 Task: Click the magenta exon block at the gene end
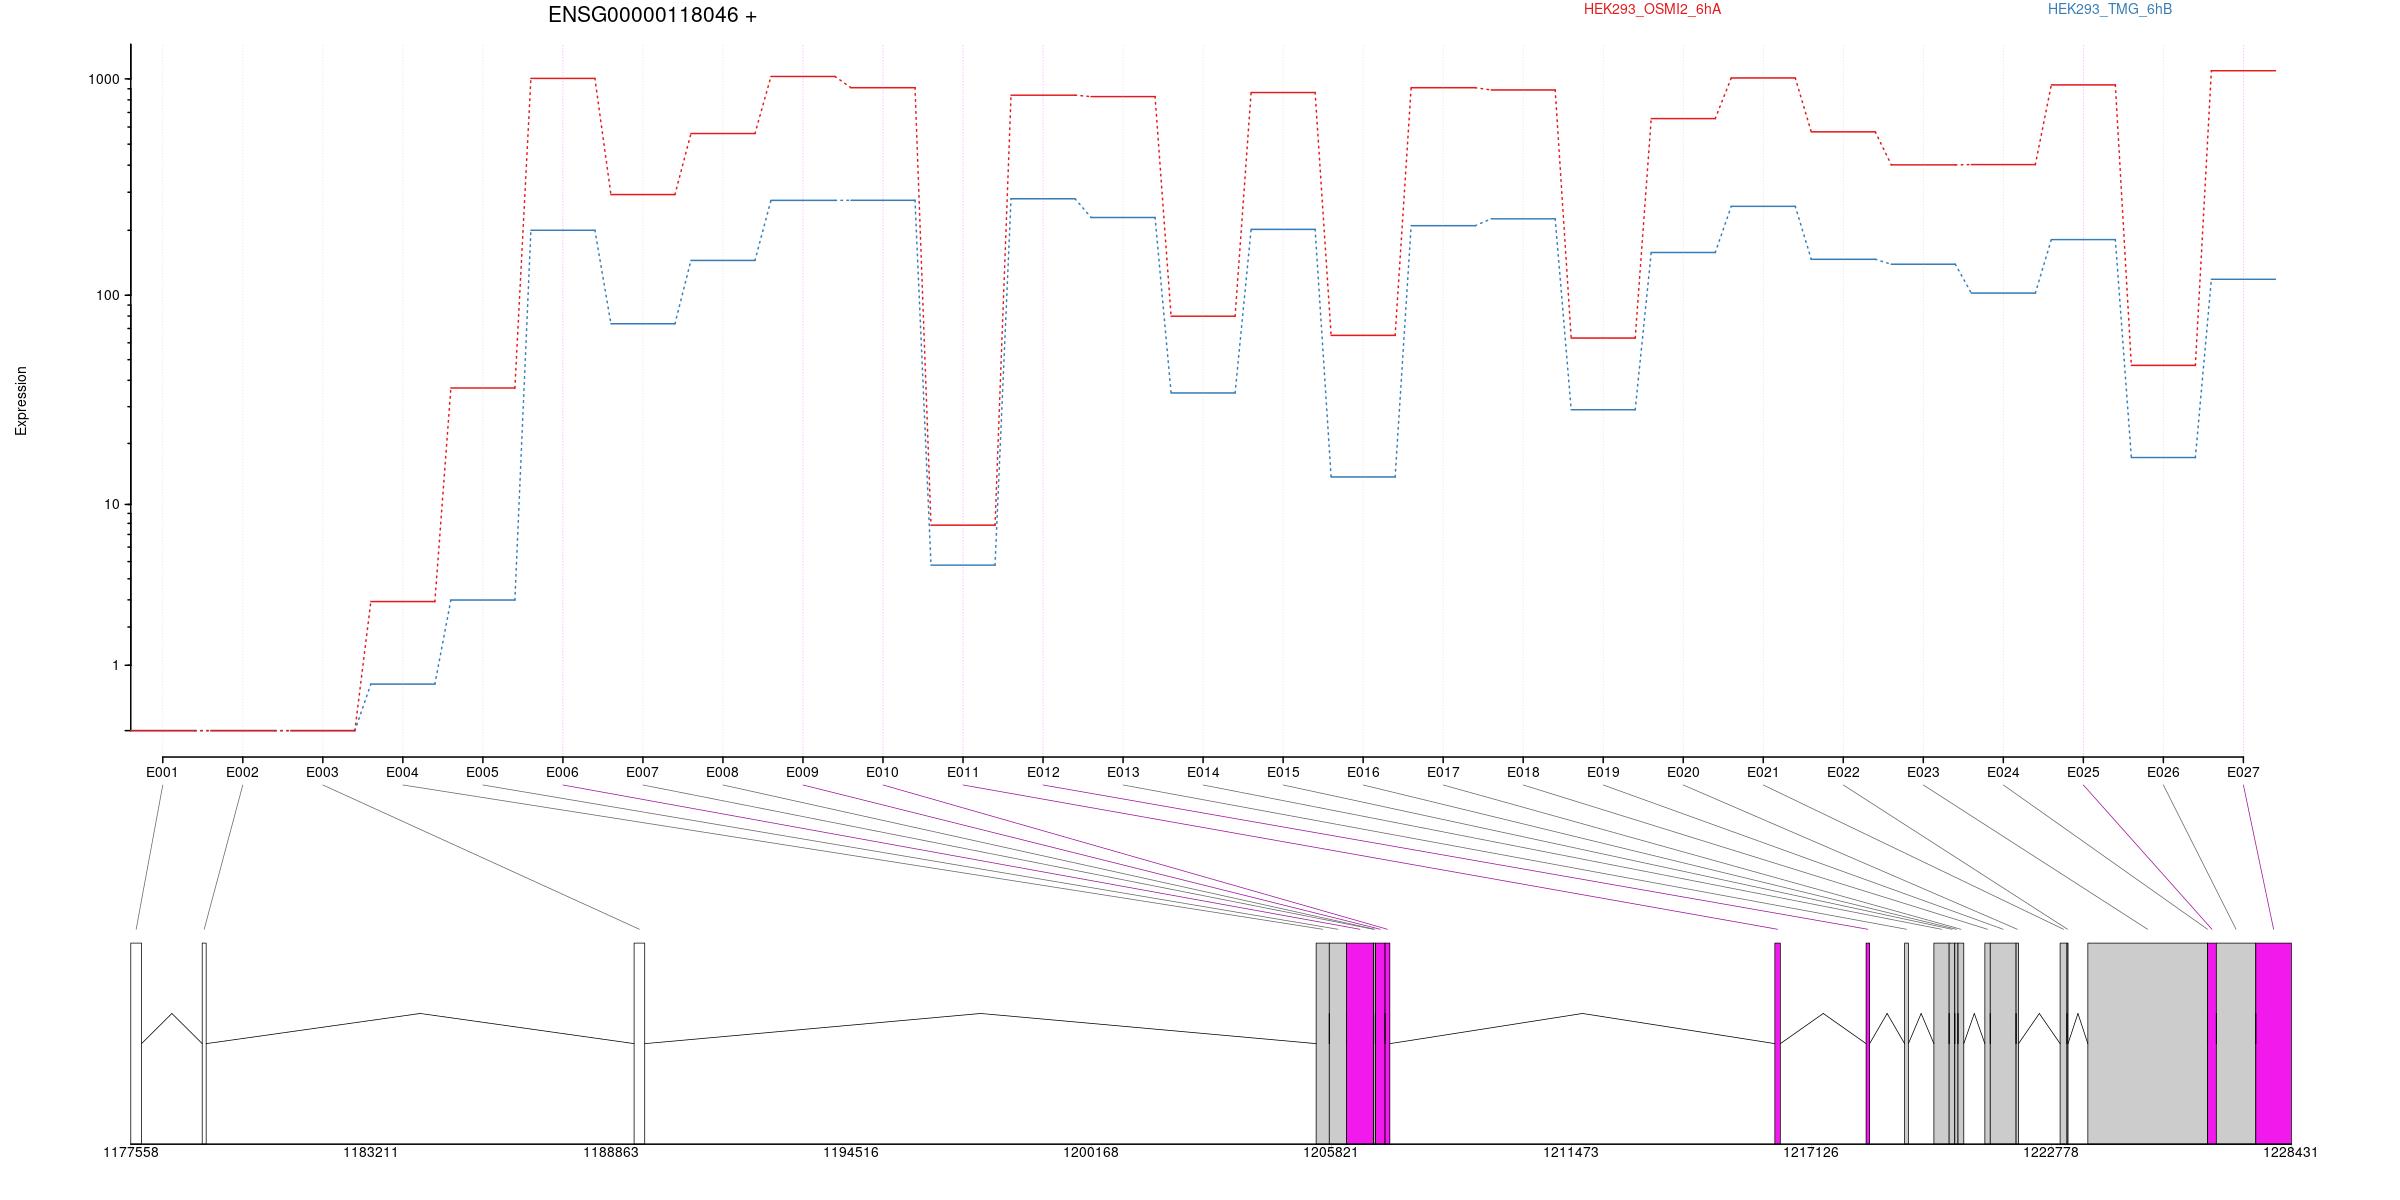point(2273,1043)
